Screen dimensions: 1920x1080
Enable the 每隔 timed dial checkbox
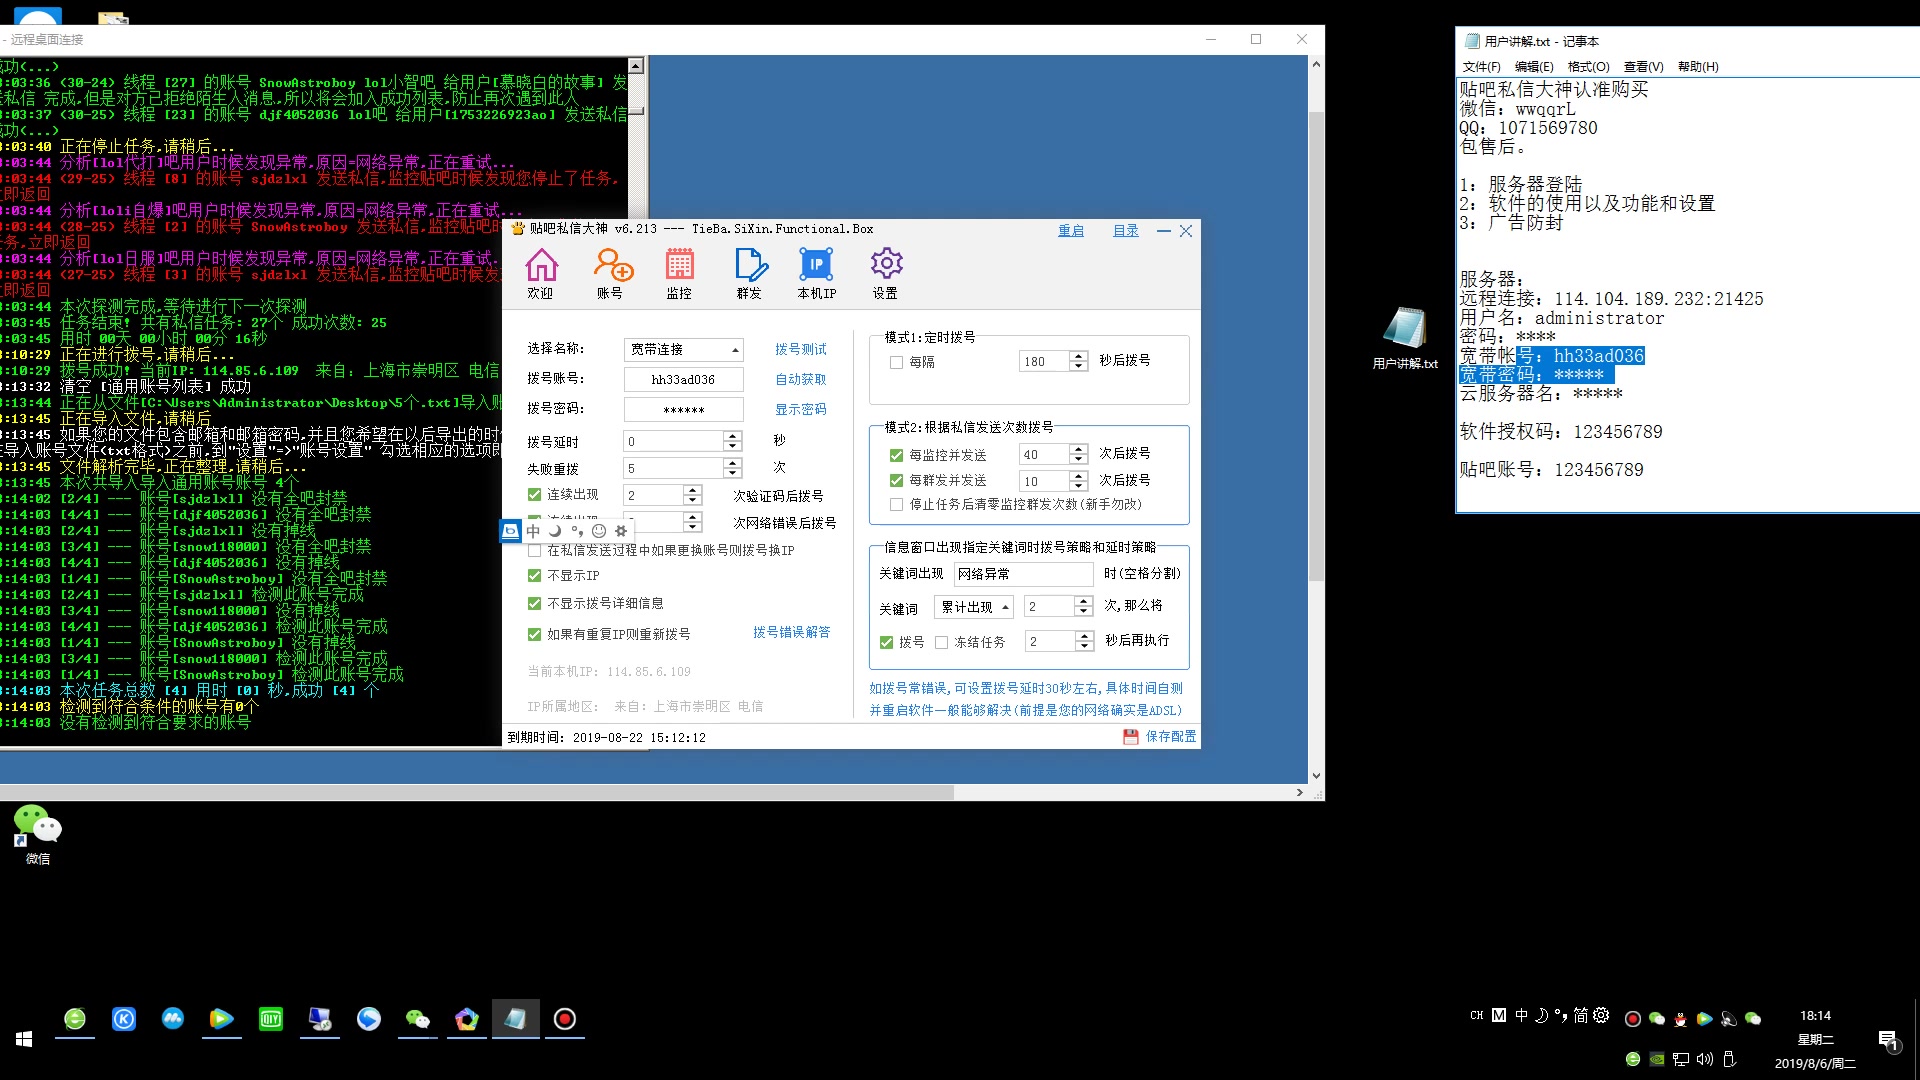point(896,362)
